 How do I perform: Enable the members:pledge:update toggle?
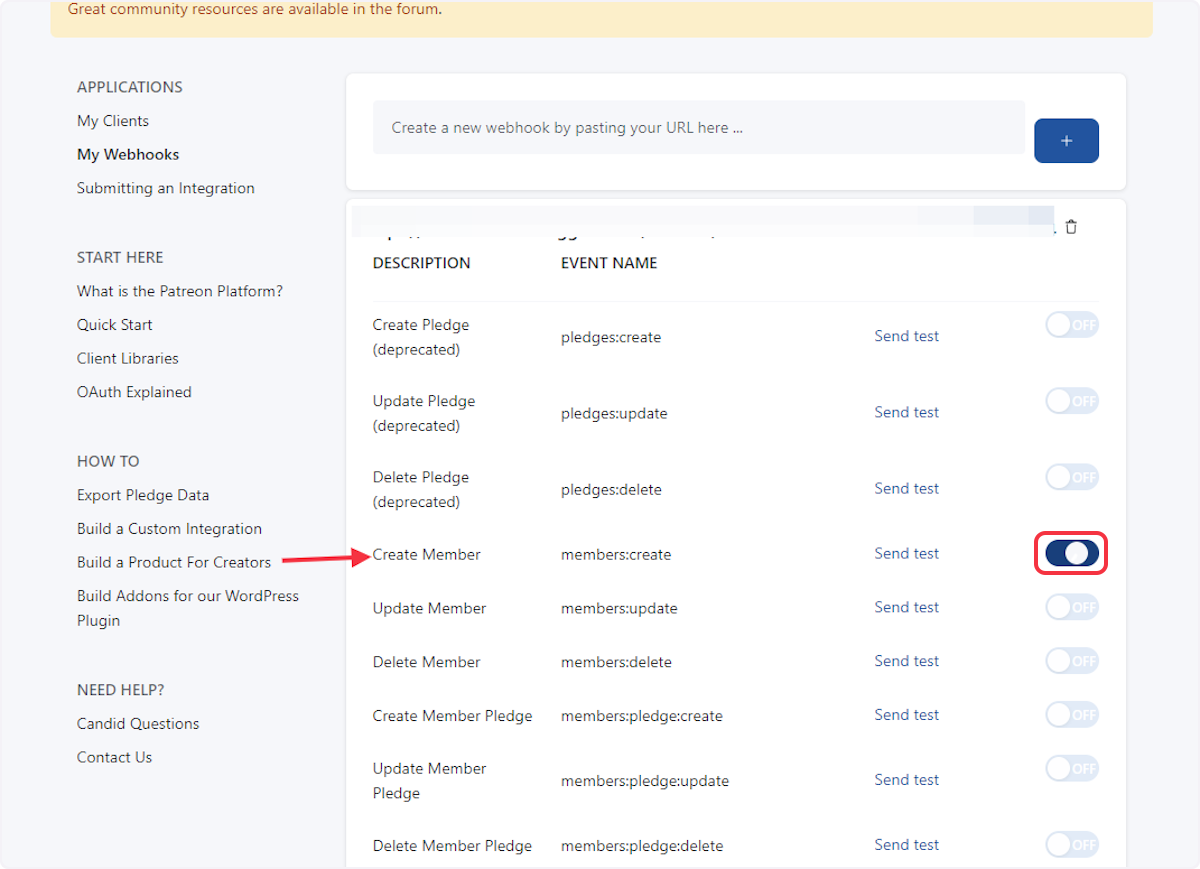(1071, 768)
